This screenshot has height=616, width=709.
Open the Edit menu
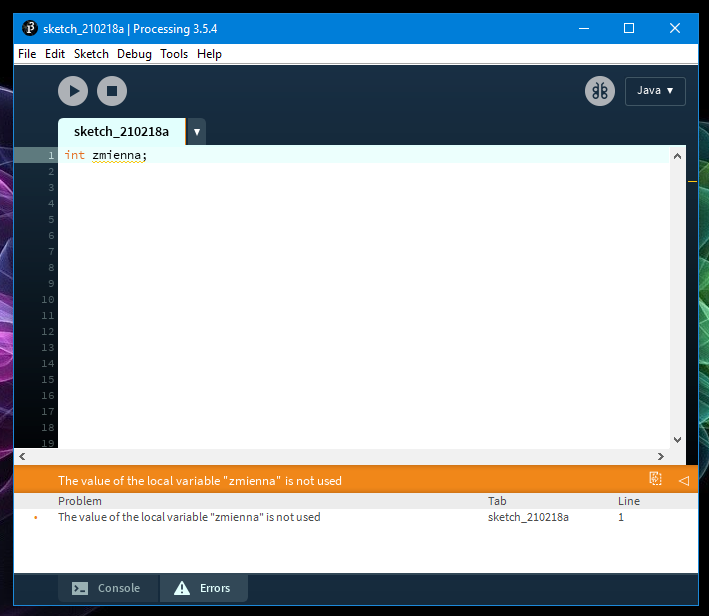pos(55,54)
